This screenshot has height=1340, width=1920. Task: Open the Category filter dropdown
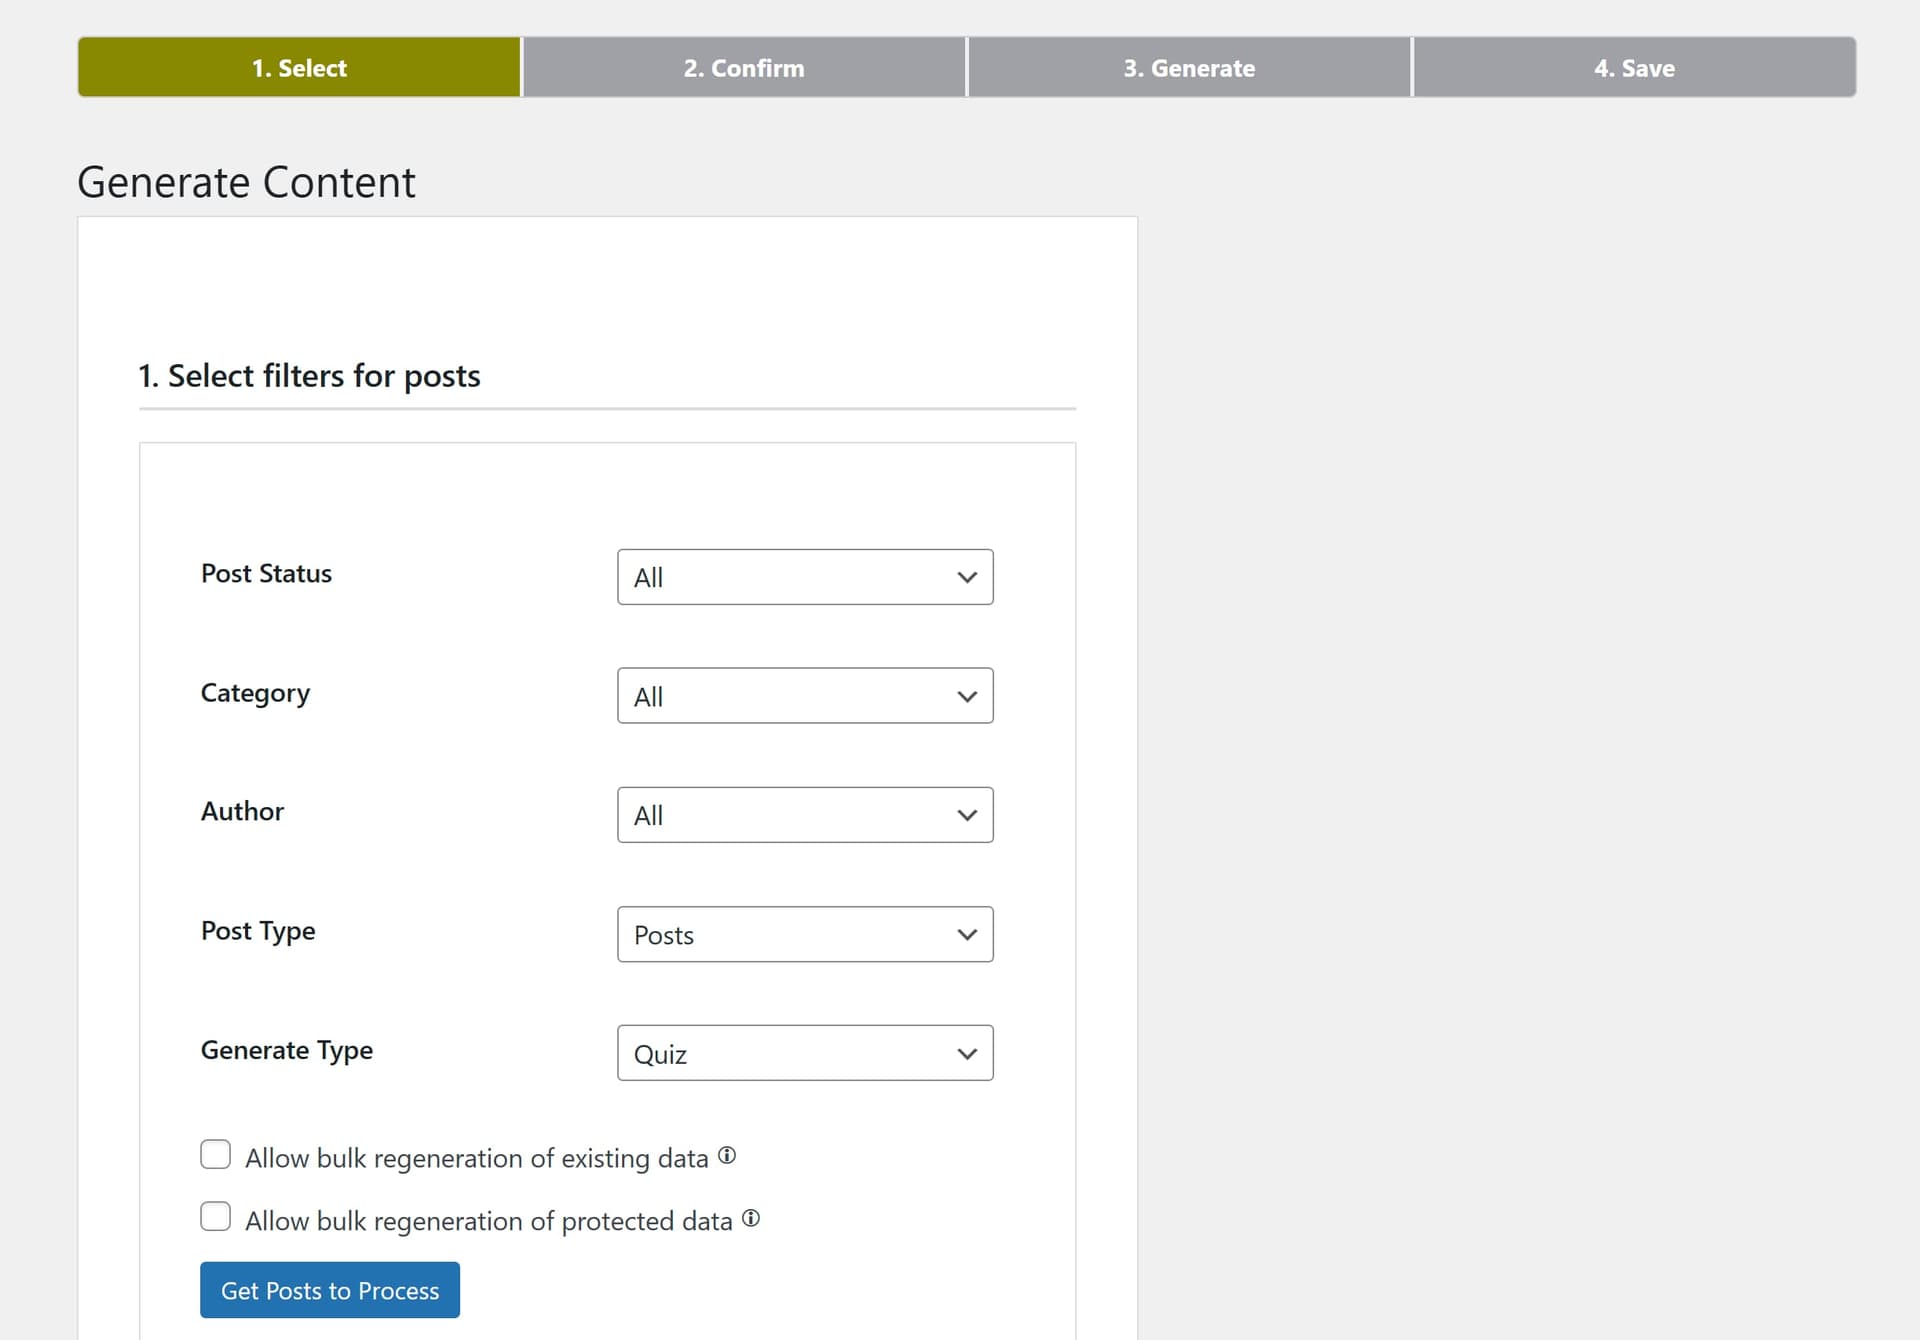pos(805,696)
